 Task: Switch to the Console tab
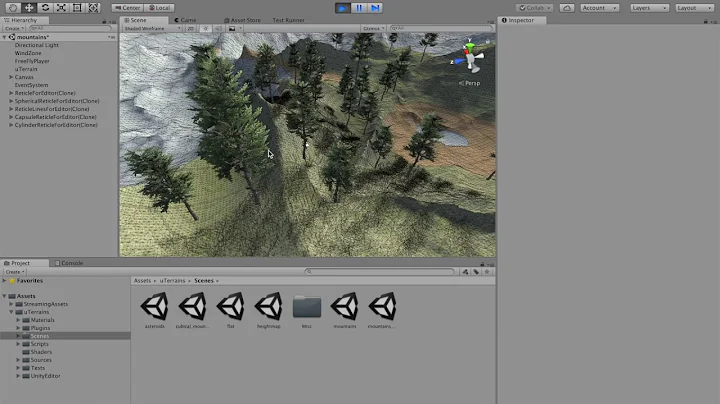[x=69, y=263]
